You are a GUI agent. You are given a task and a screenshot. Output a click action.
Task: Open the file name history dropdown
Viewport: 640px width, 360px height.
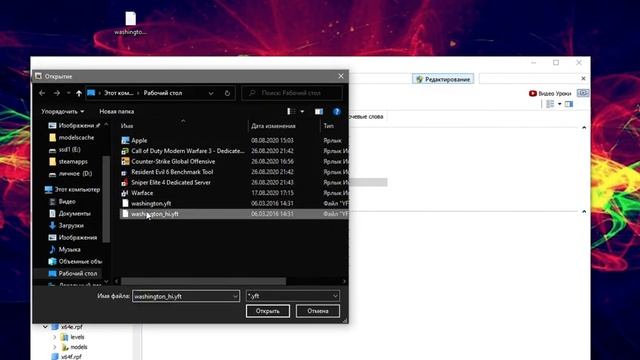click(236, 296)
